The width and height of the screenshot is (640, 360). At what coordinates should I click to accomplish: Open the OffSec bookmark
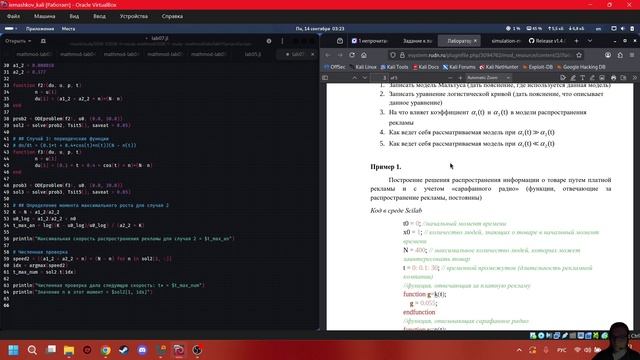coord(335,67)
